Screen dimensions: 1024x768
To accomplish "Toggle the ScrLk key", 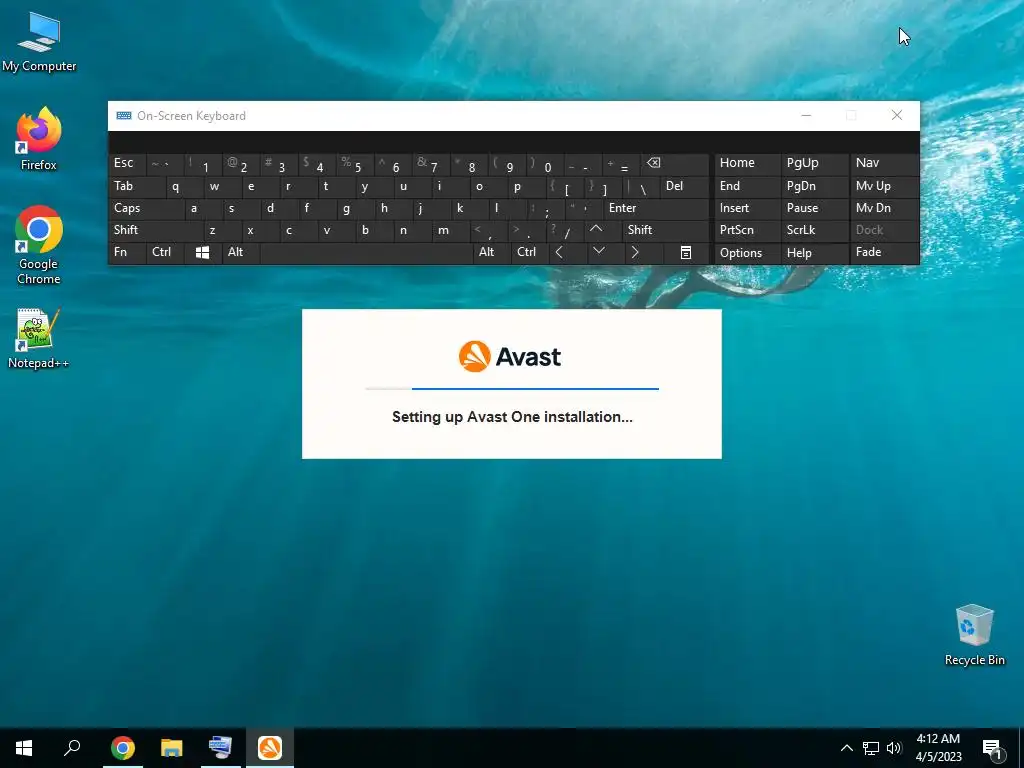I will 814,230.
